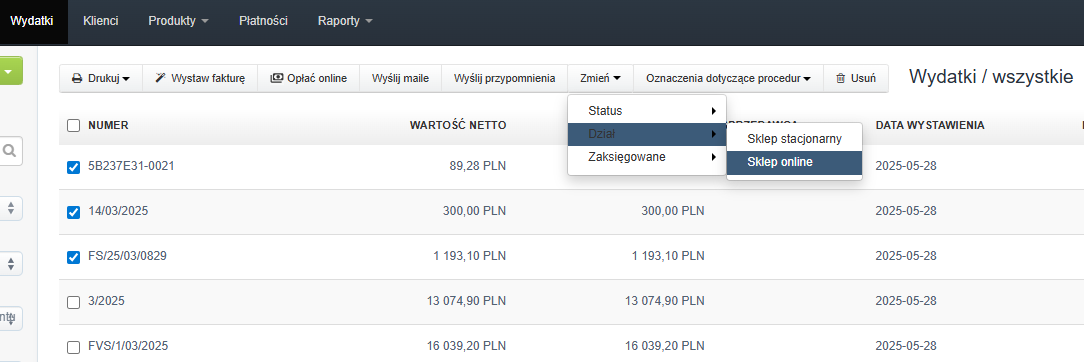Check the row FVS/1/03/2025 checkbox

(73, 347)
